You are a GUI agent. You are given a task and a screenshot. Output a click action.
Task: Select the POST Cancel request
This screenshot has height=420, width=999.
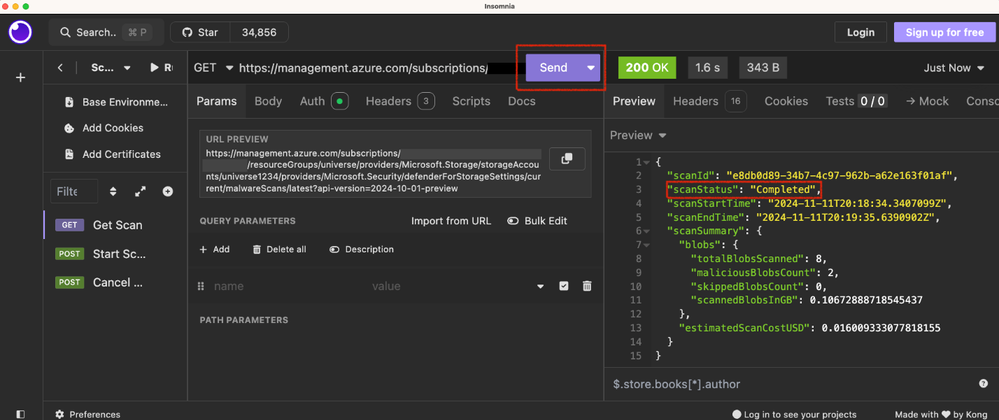pyautogui.click(x=115, y=282)
